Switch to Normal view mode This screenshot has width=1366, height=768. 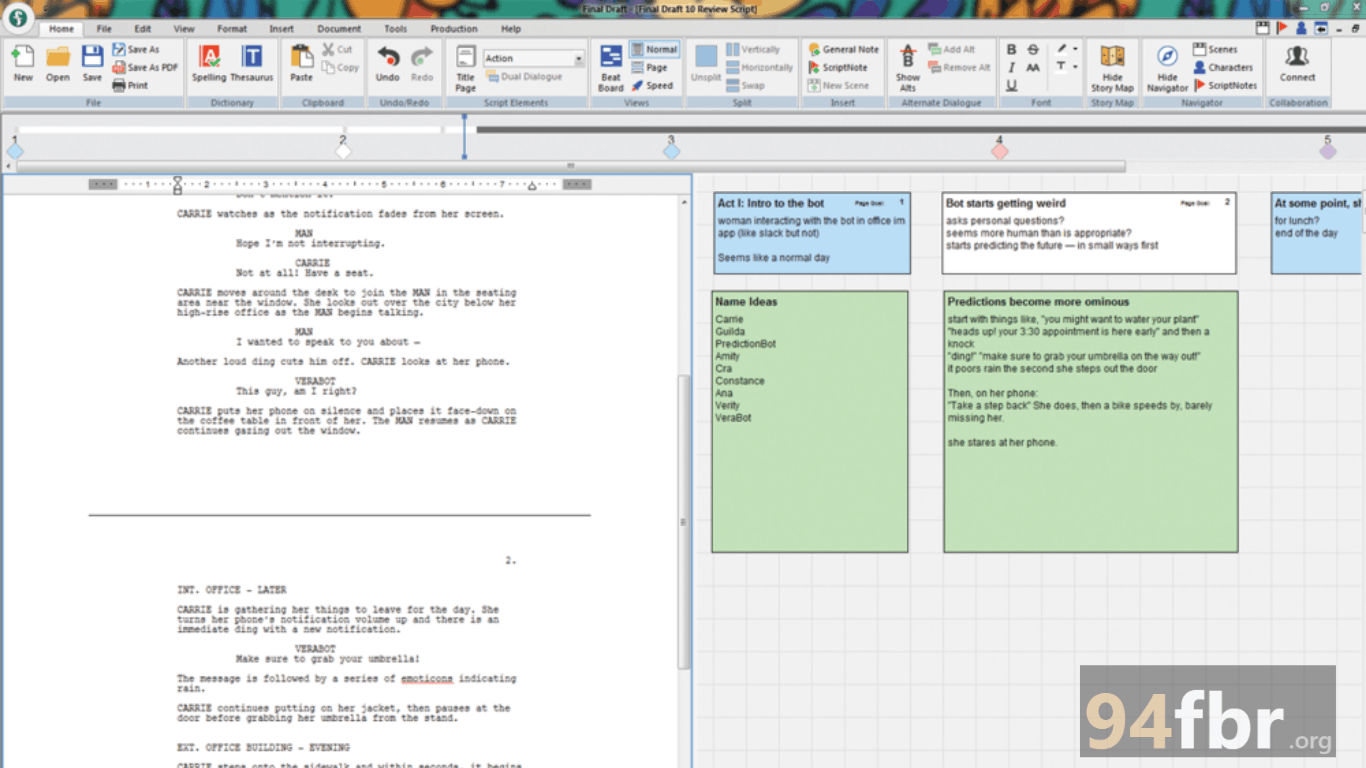(x=654, y=49)
